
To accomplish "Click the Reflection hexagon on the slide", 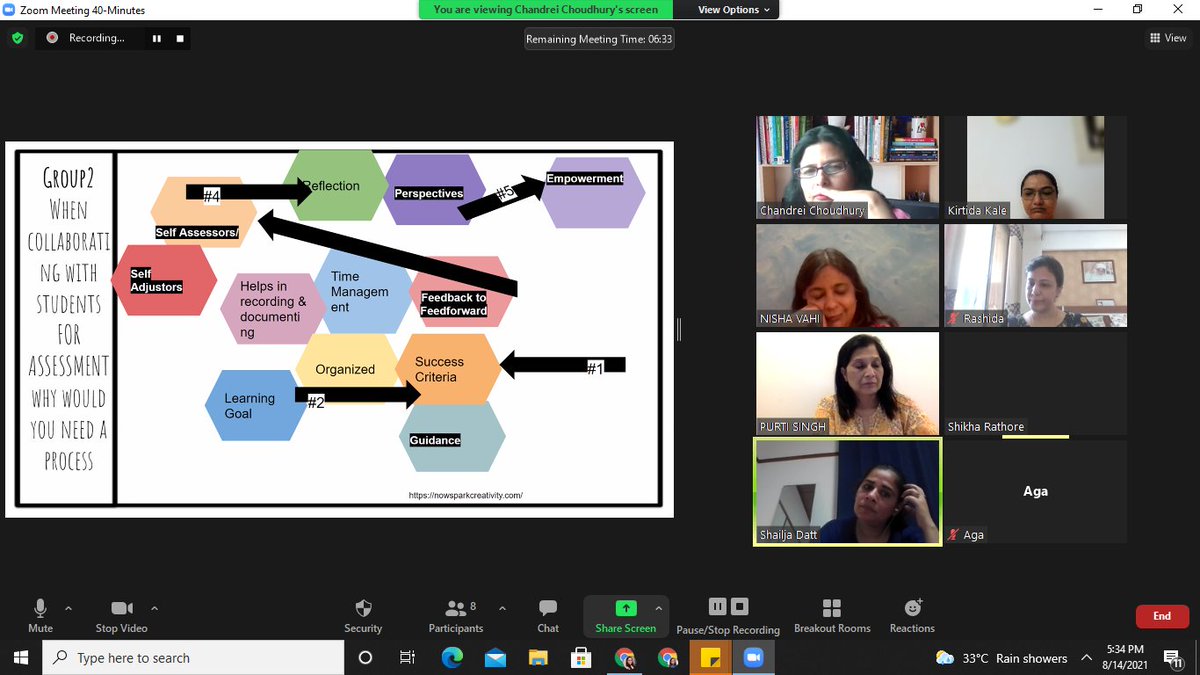I will point(334,185).
